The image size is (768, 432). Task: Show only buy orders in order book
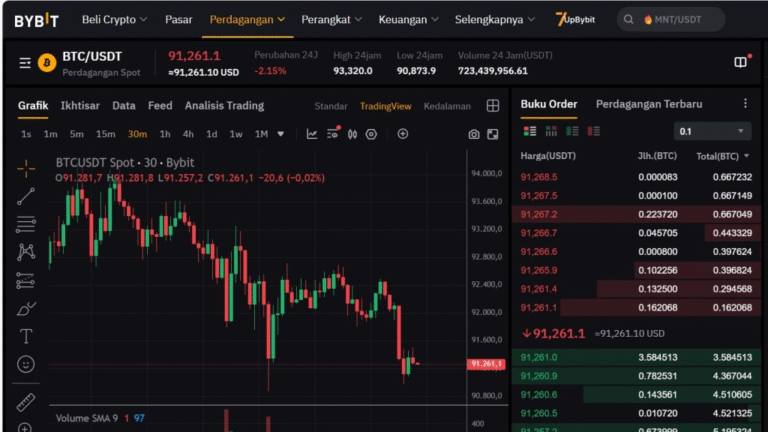[x=573, y=131]
